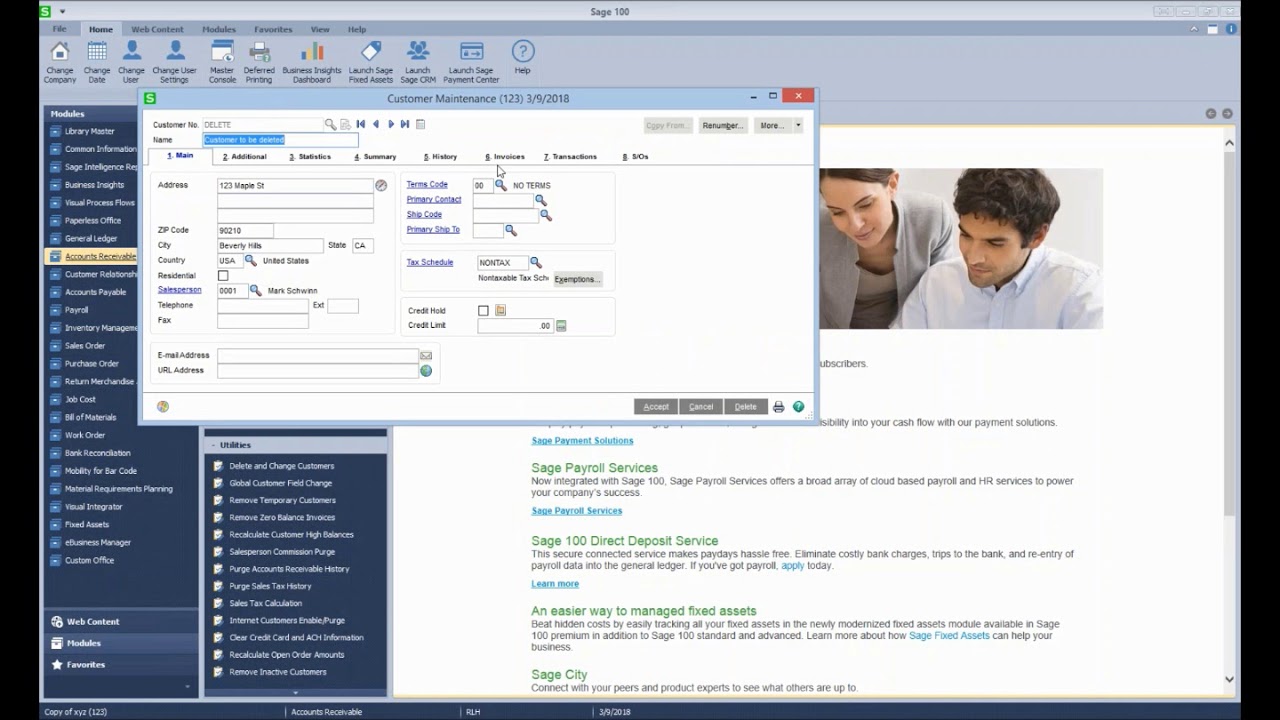The image size is (1280, 720).
Task: Click the printer icon in Customer Maintenance
Action: [x=779, y=407]
